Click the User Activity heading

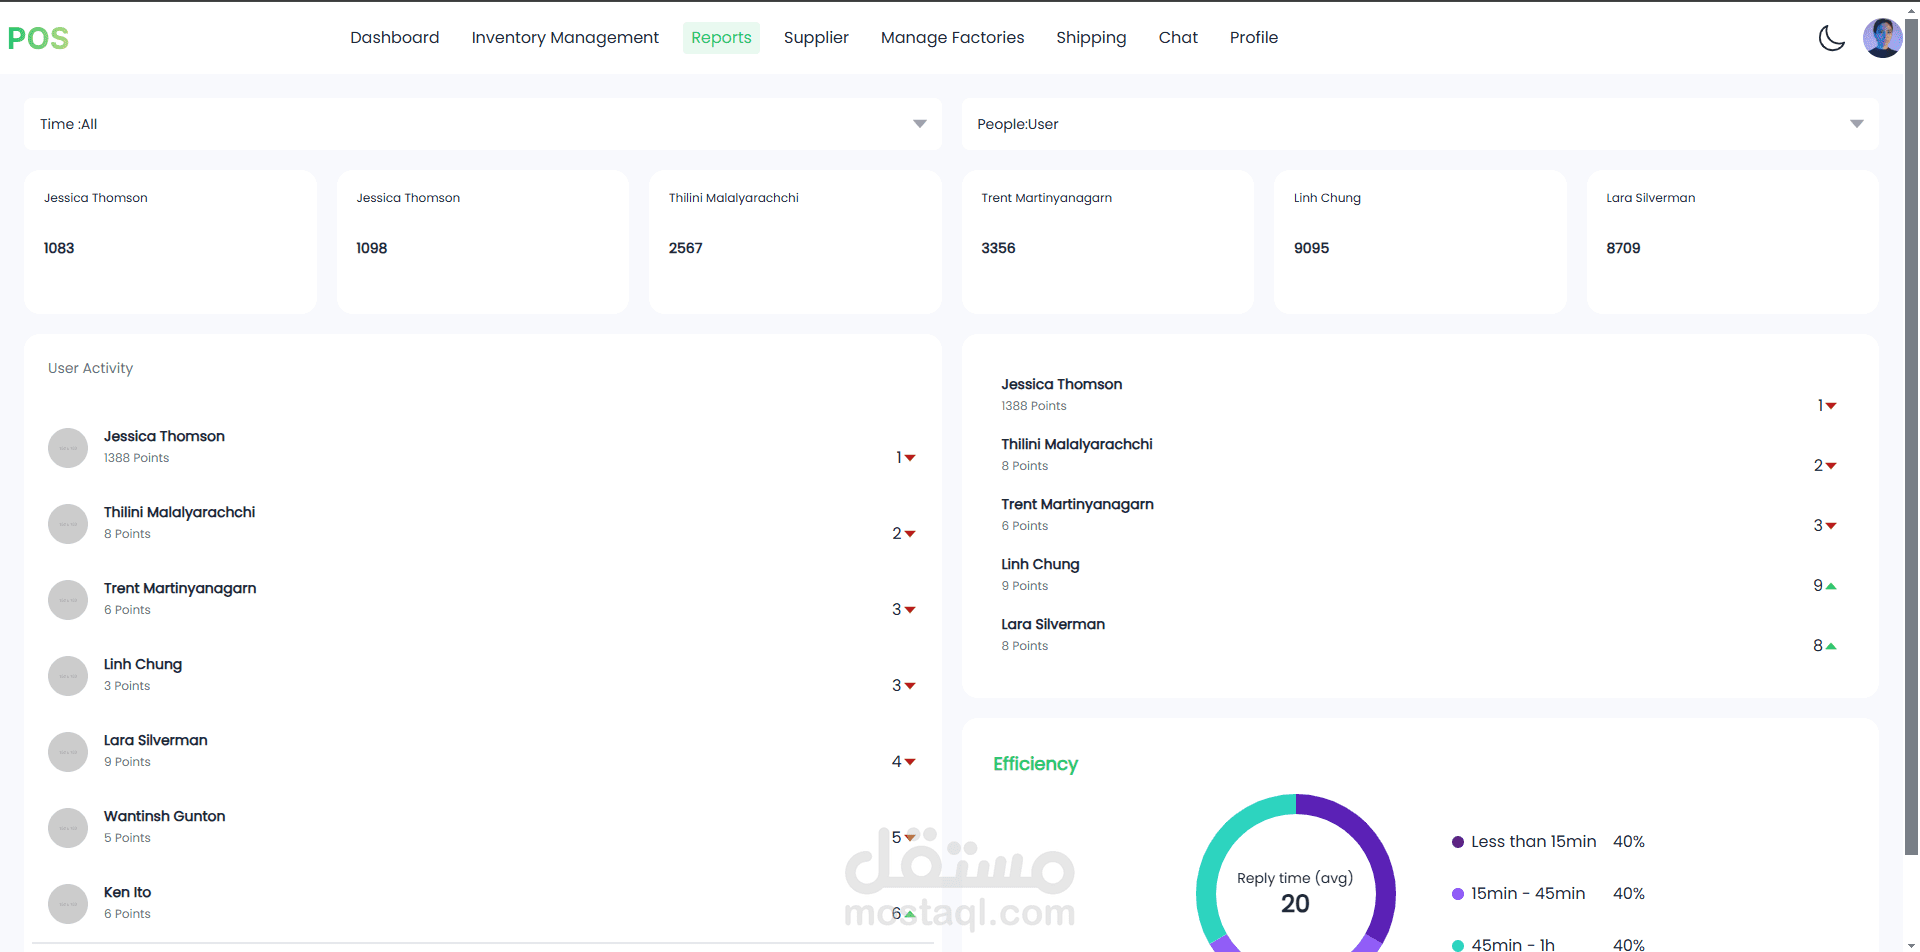pyautogui.click(x=90, y=368)
